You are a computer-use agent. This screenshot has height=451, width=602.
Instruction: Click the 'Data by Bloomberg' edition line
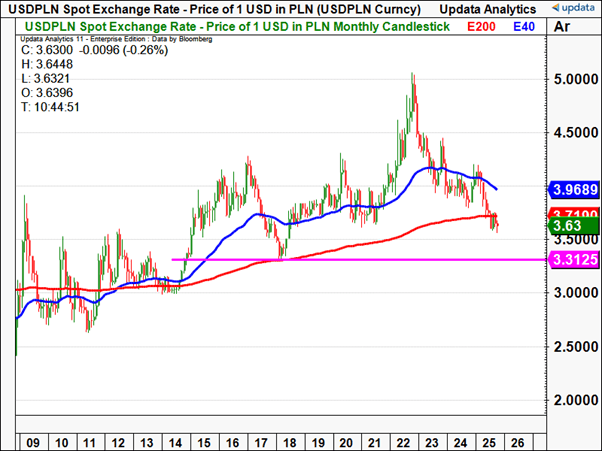(x=116, y=39)
